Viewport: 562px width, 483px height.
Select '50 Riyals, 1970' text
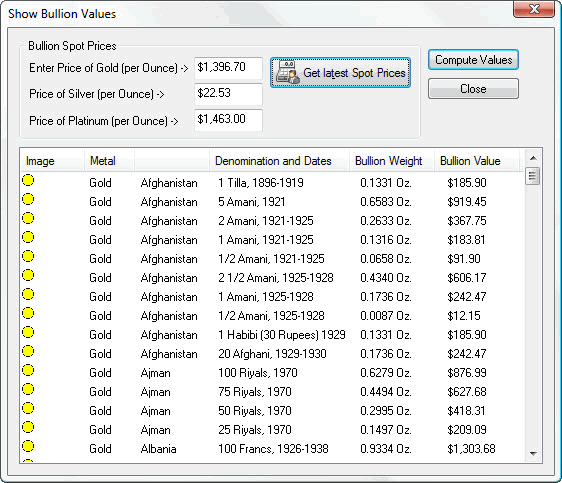pyautogui.click(x=255, y=411)
